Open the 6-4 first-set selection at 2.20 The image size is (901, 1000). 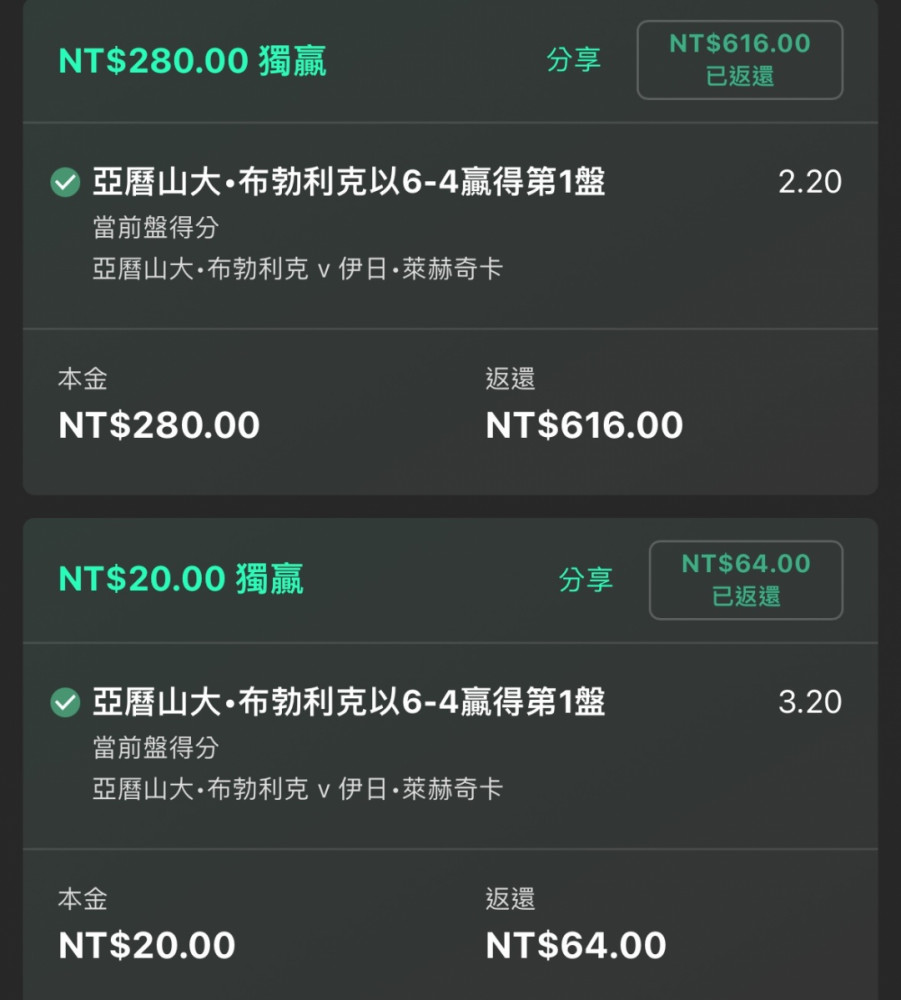tap(349, 182)
